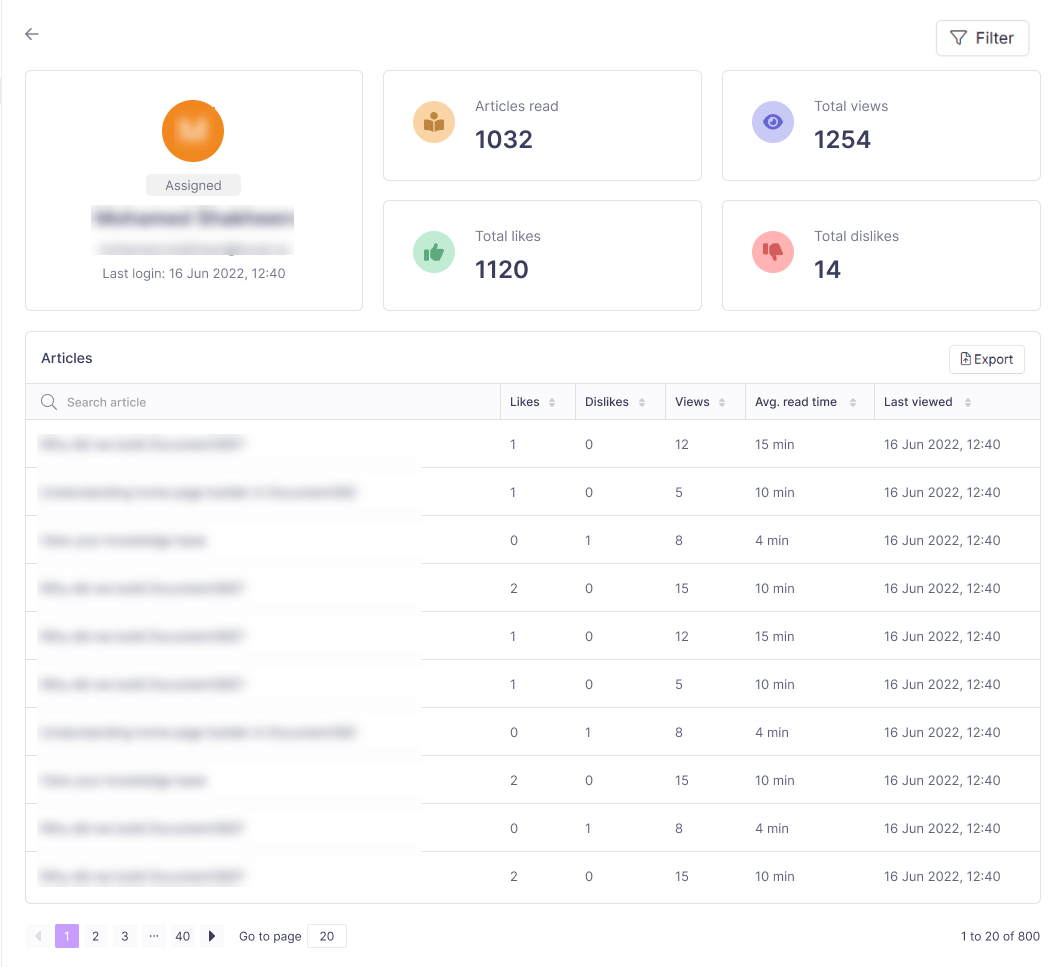Click the Search article input field
Image resolution: width=1063 pixels, height=967 pixels.
pyautogui.click(x=270, y=402)
